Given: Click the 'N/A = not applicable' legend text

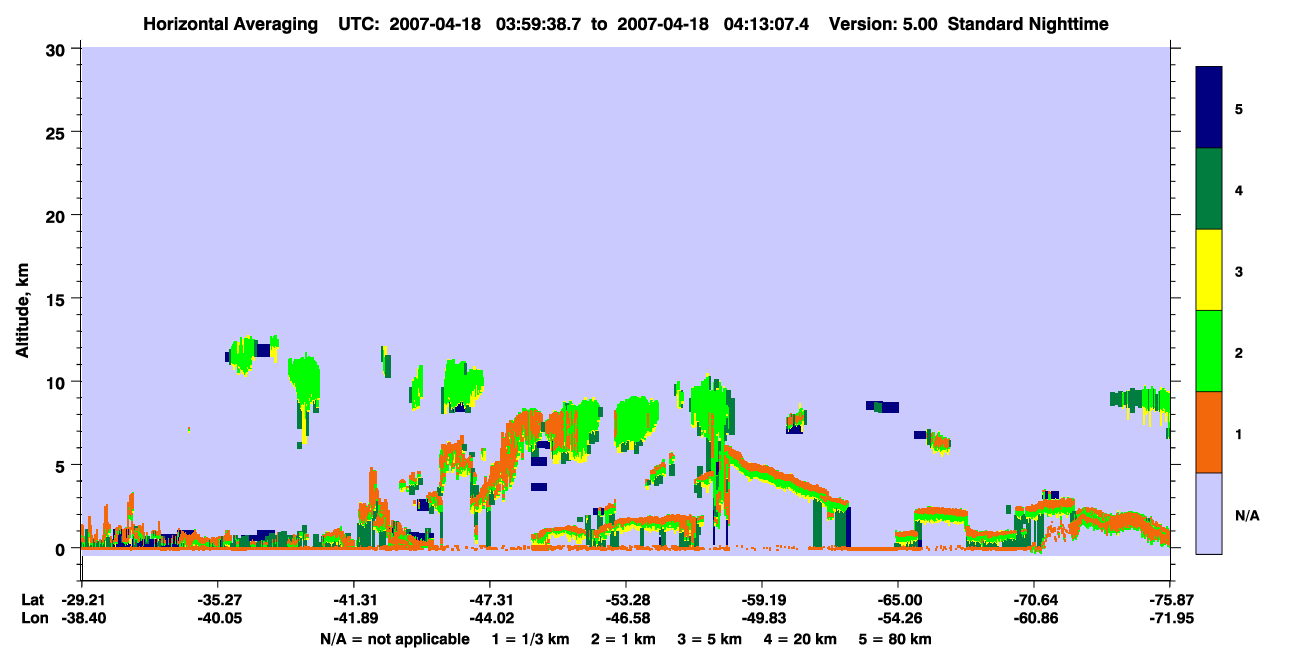Looking at the screenshot, I should [394, 639].
